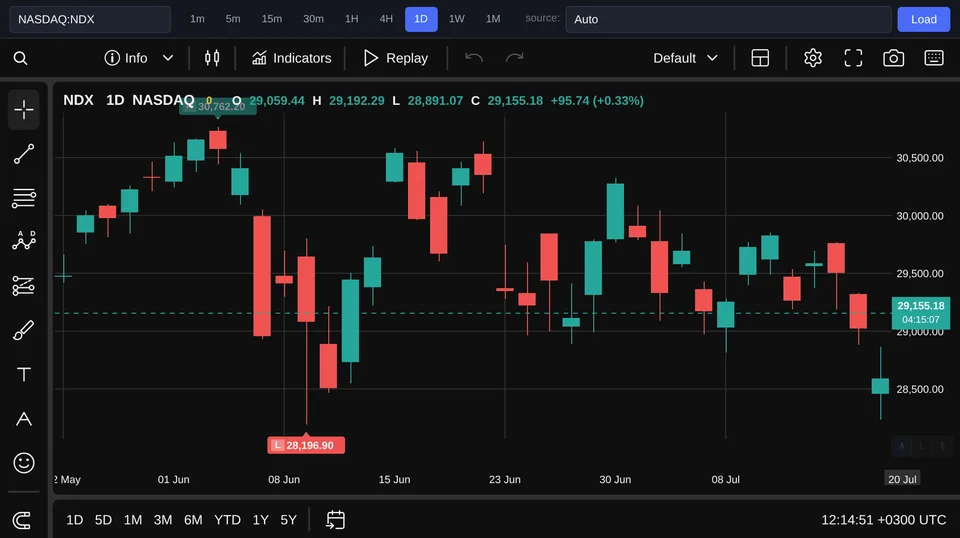The width and height of the screenshot is (960, 538).
Task: Switch to the 30m timeframe
Action: point(313,19)
